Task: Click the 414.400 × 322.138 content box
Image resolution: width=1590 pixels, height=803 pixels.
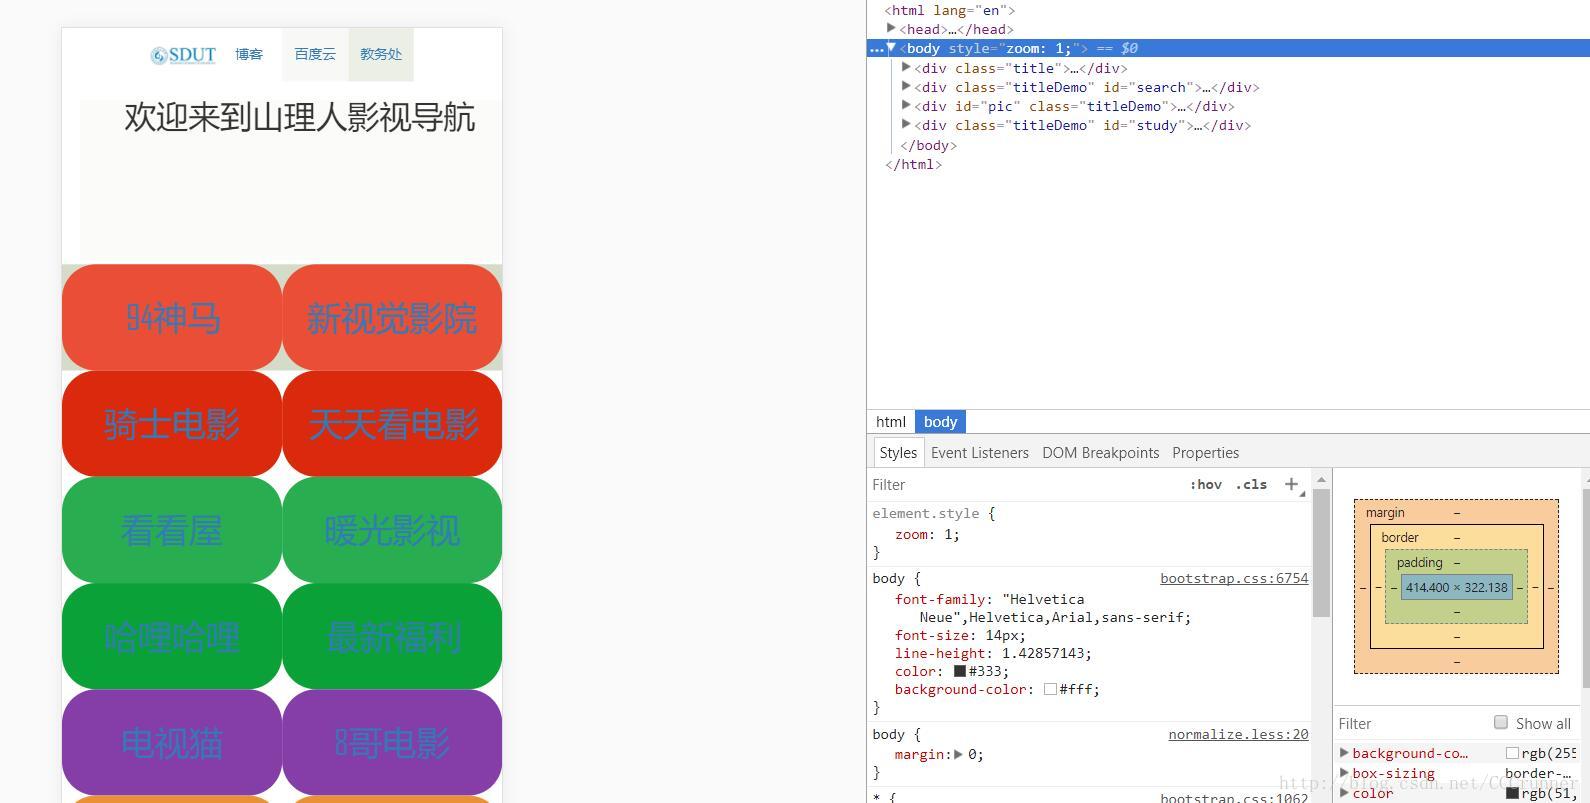Action: [x=1456, y=587]
